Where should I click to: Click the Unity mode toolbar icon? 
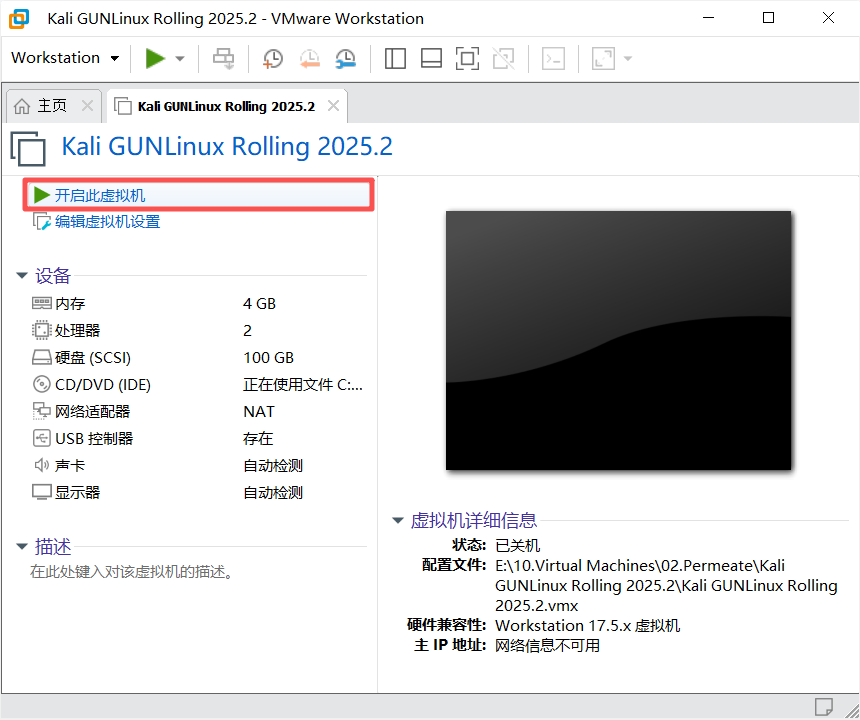[x=503, y=58]
